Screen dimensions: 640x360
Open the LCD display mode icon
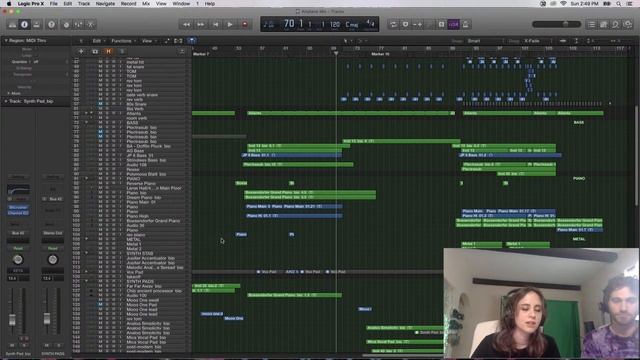(x=269, y=24)
